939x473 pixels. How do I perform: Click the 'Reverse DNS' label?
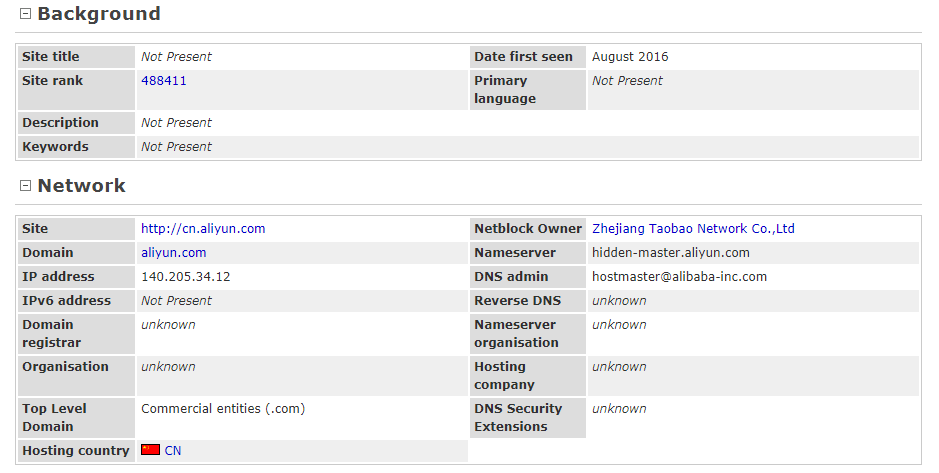pyautogui.click(x=517, y=301)
